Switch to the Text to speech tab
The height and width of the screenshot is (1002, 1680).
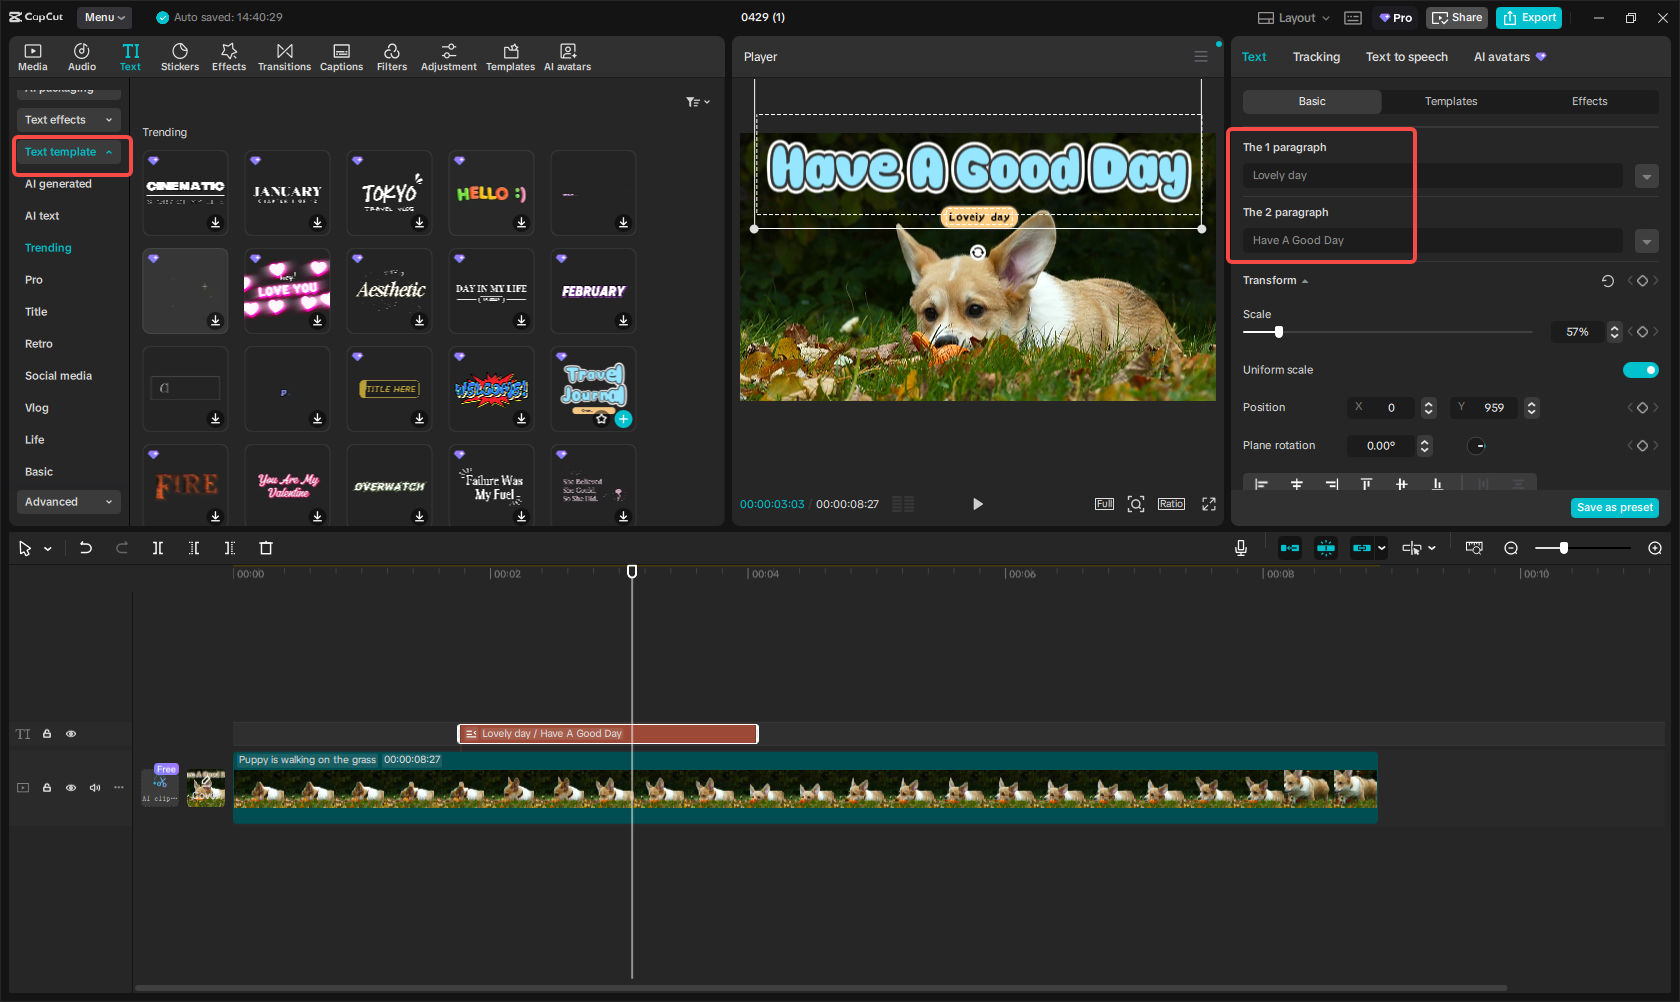click(1406, 57)
